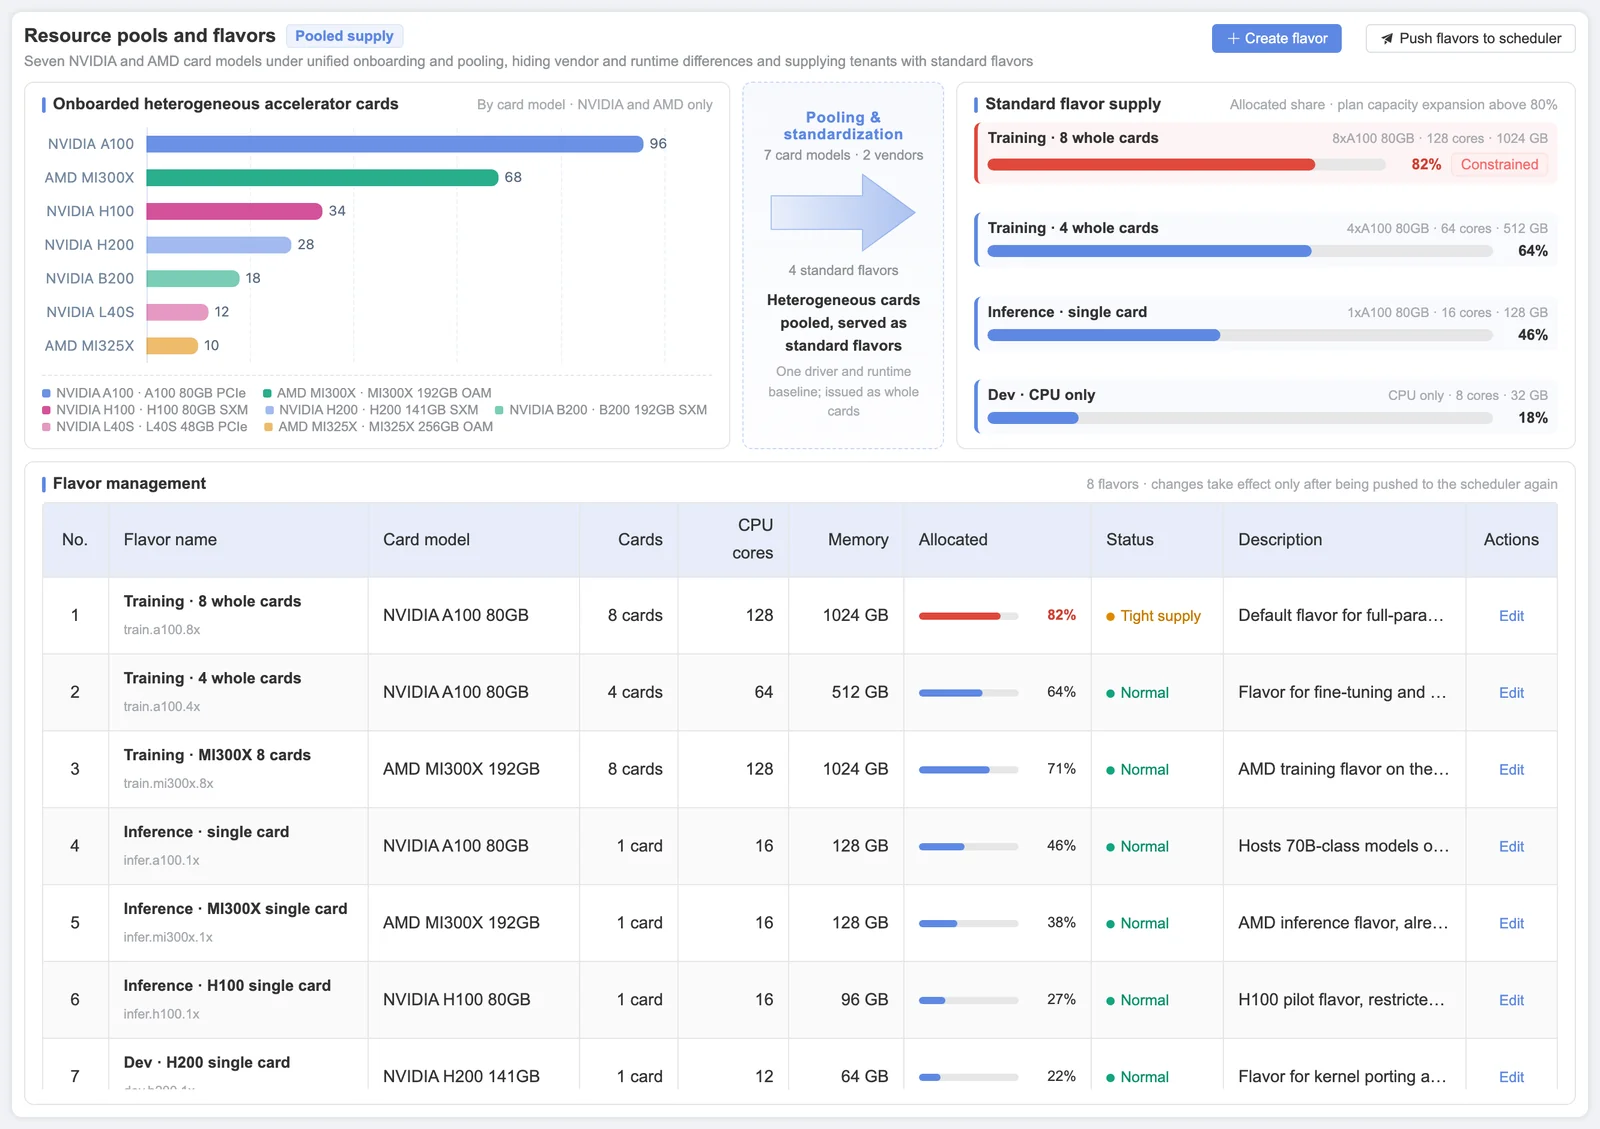The width and height of the screenshot is (1600, 1129).
Task: Toggle NVIDIA H100 legend swatch
Action: coord(47,410)
